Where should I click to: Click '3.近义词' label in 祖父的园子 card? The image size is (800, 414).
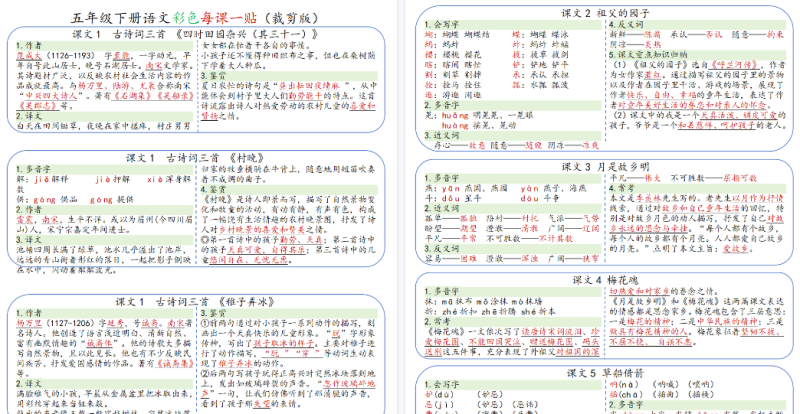[x=442, y=136]
